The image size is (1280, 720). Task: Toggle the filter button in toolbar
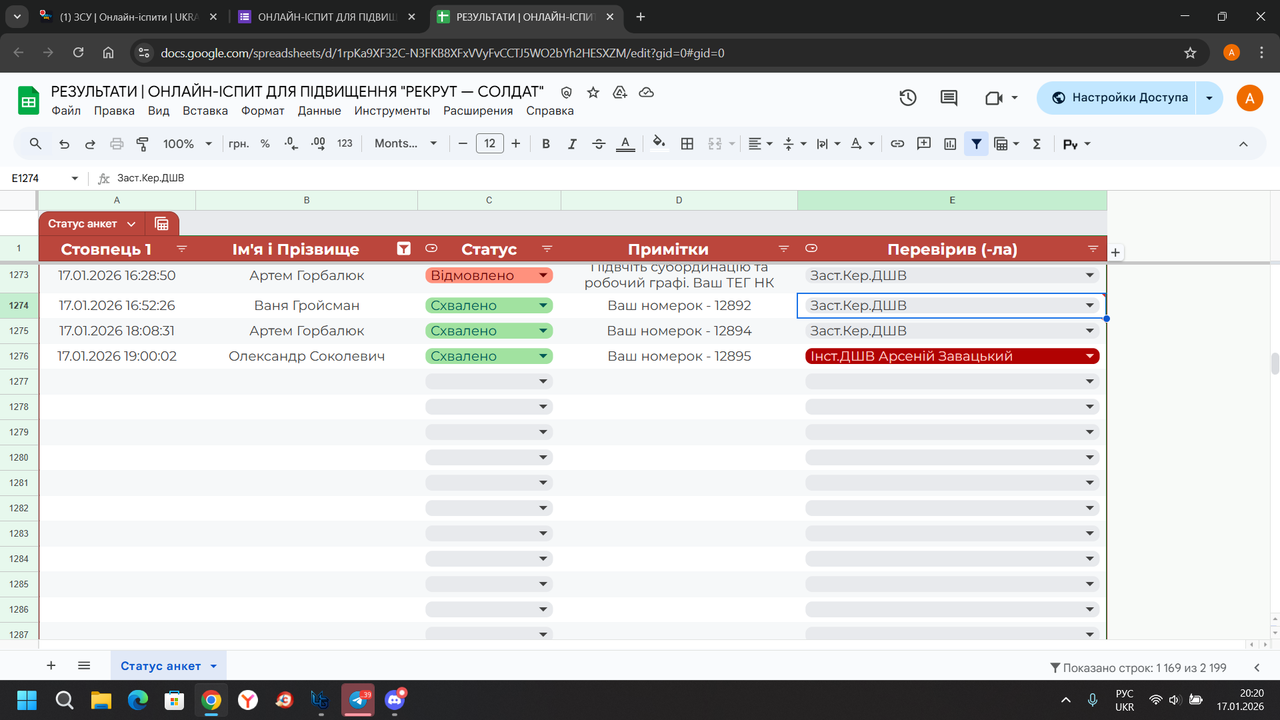pyautogui.click(x=976, y=144)
